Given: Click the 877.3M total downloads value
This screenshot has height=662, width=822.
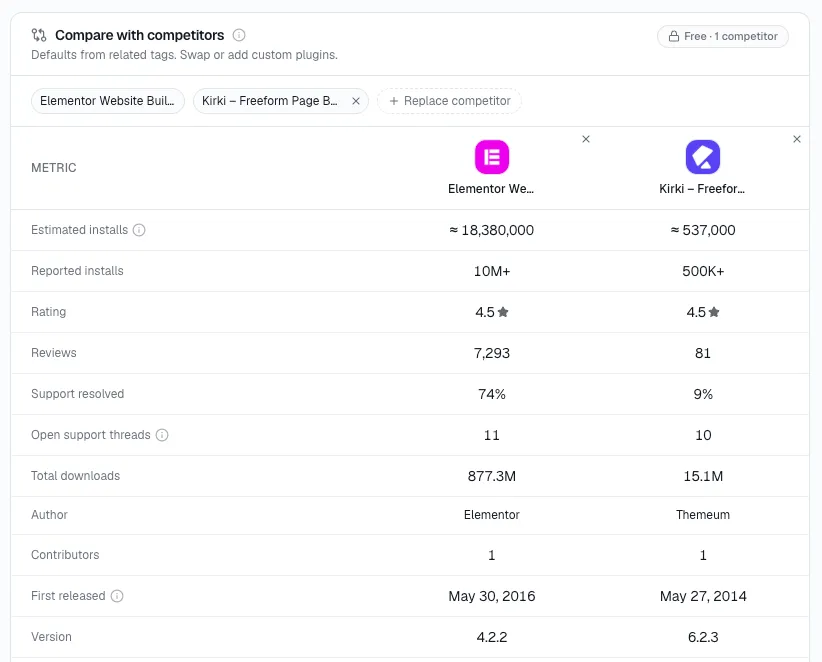Looking at the screenshot, I should click(x=492, y=476).
